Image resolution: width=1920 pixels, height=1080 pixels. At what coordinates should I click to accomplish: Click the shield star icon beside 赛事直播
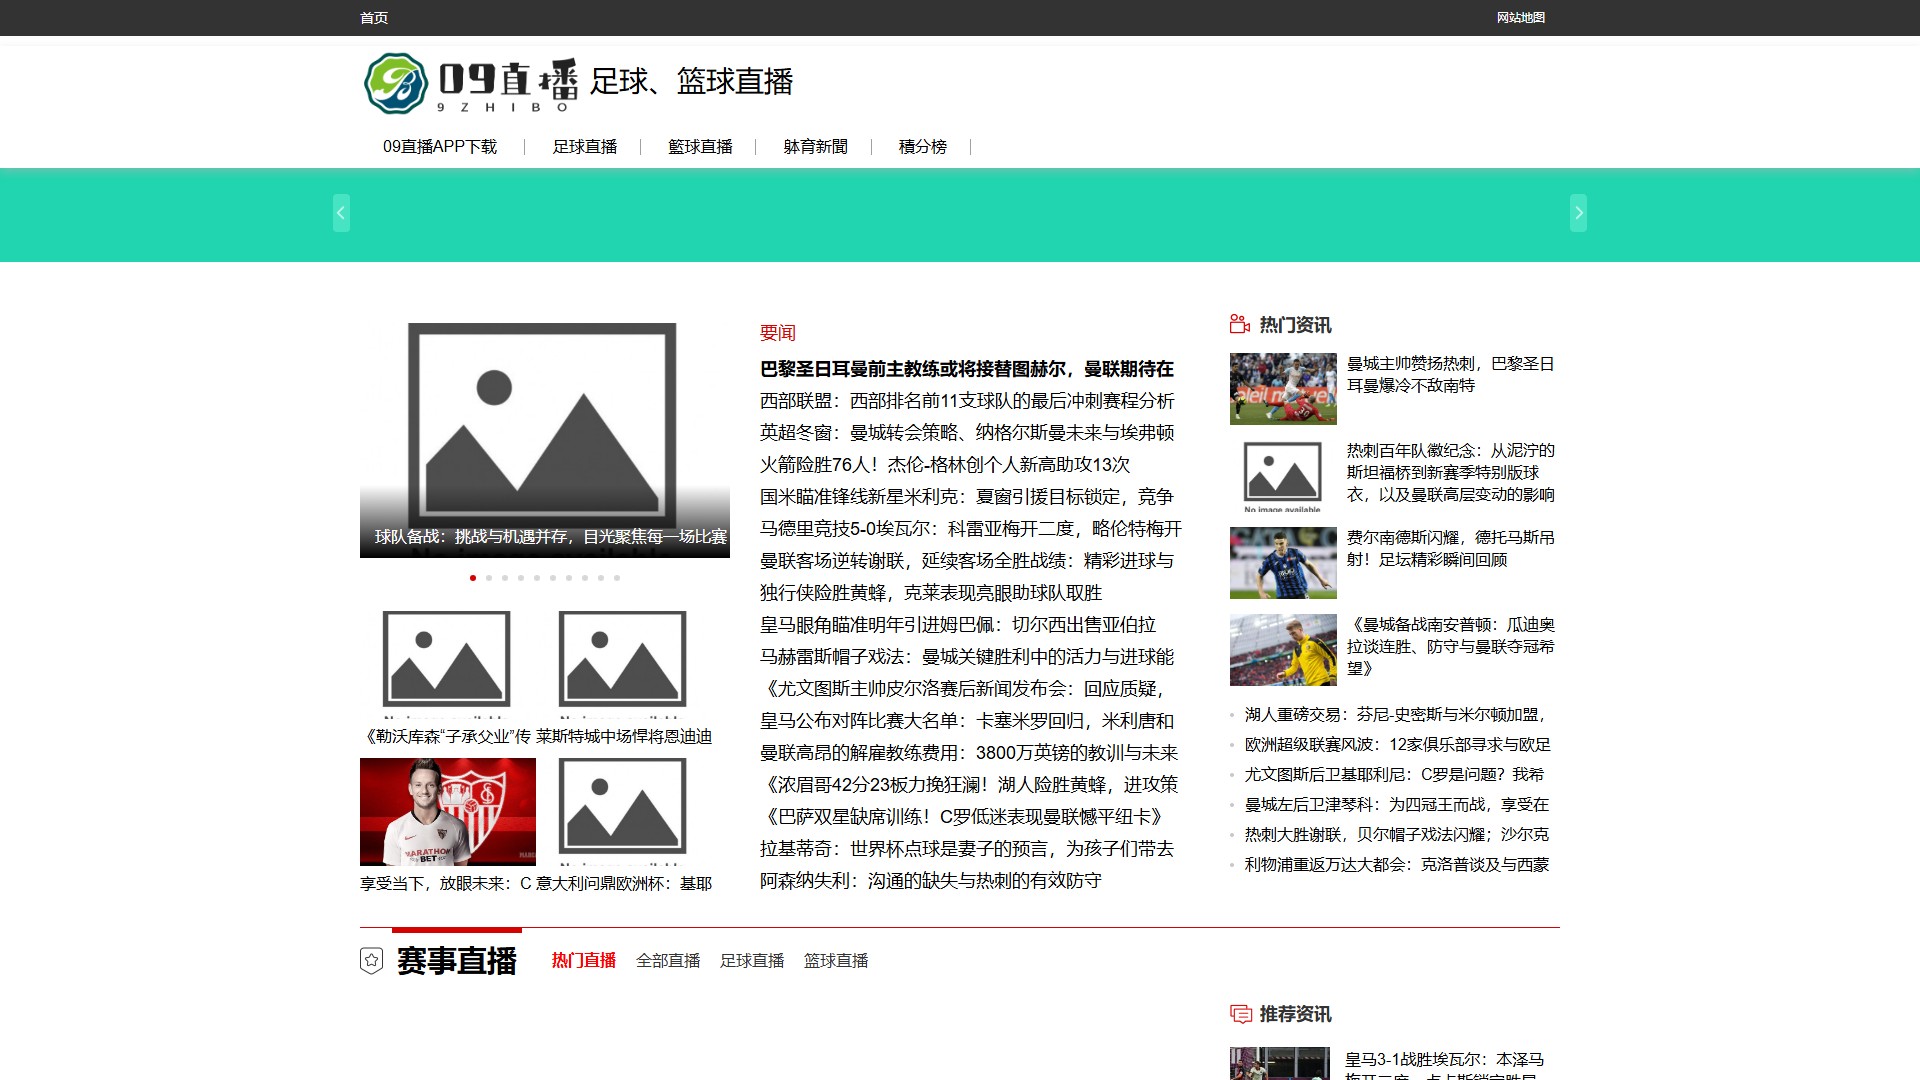(371, 961)
